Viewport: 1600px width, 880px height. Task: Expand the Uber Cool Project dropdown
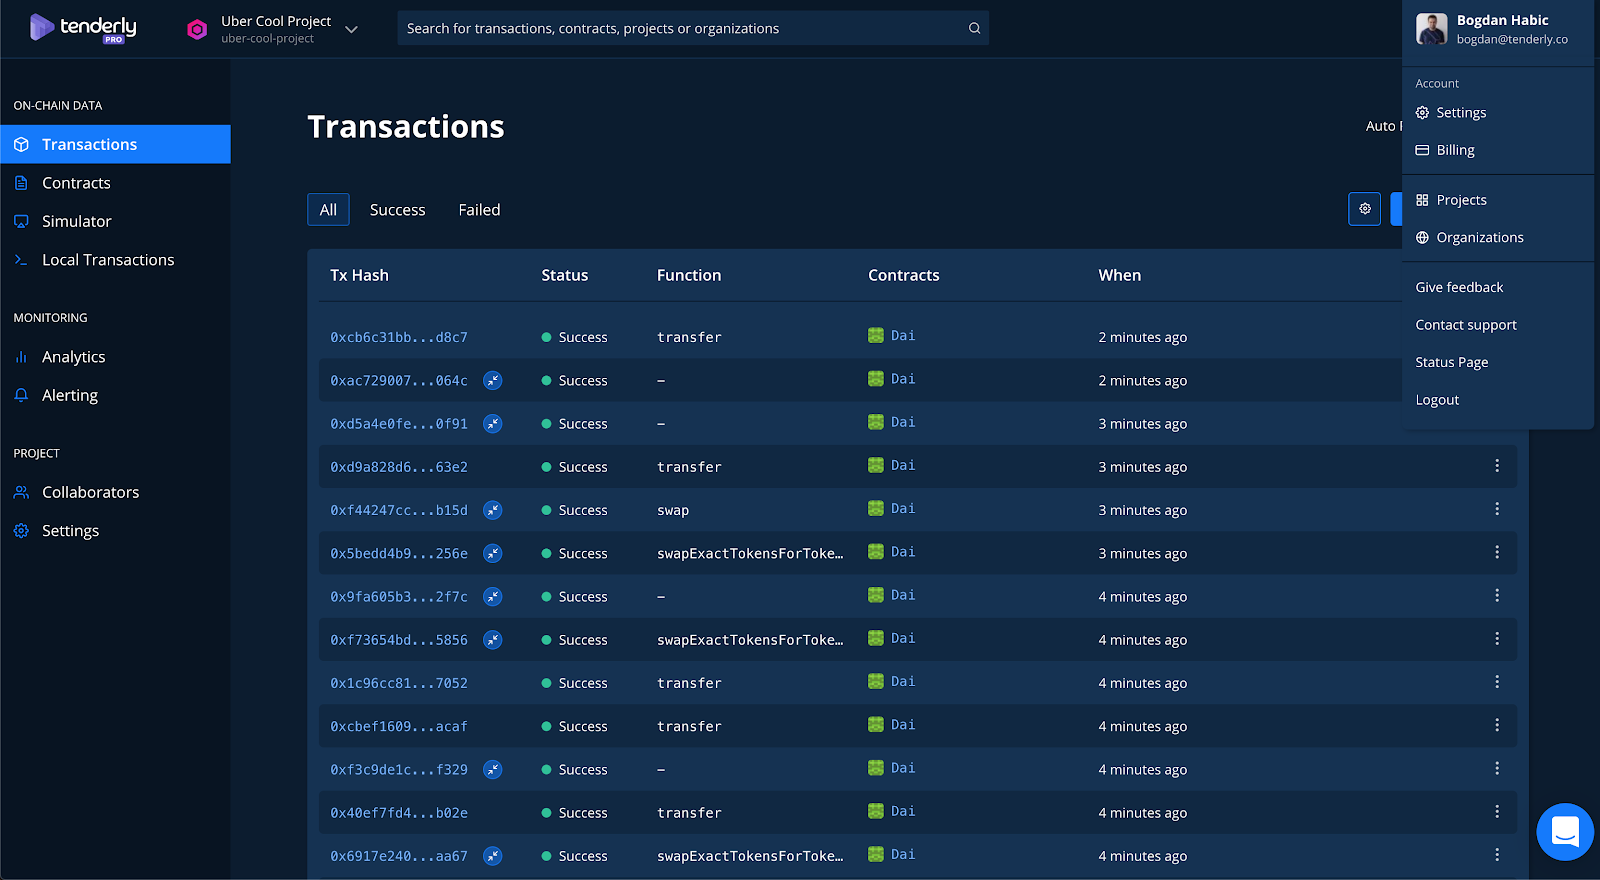(x=351, y=29)
